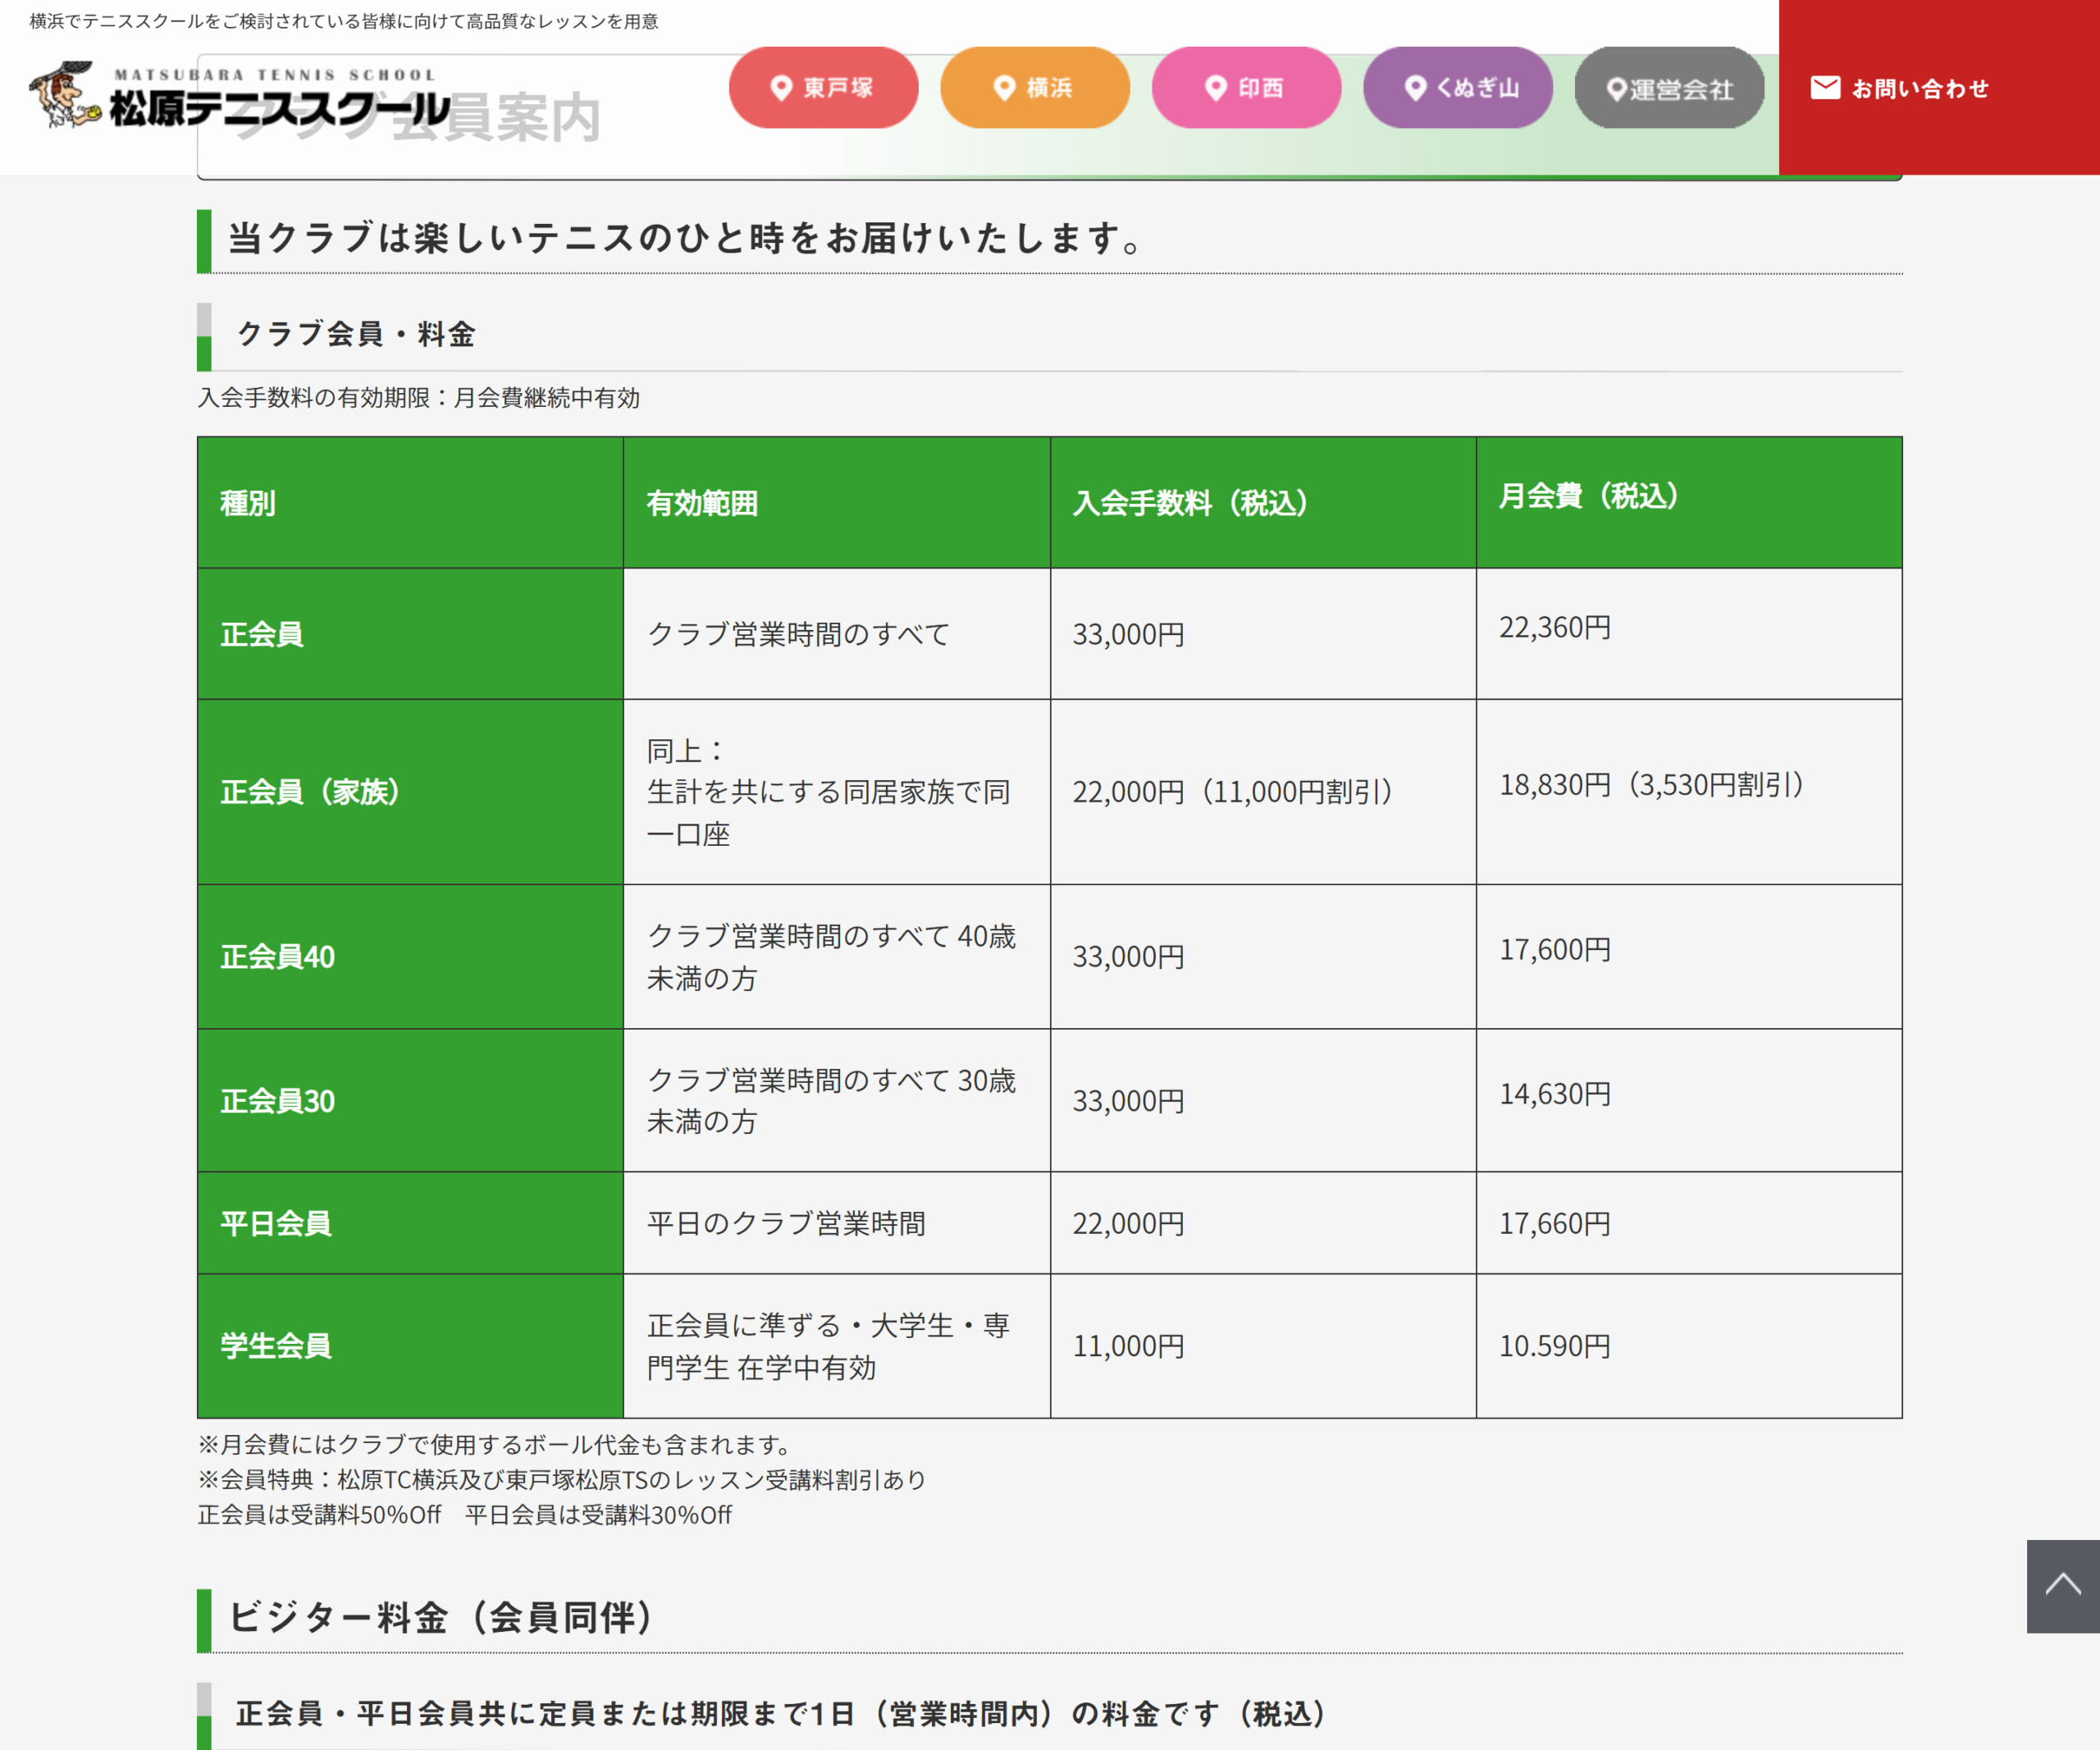Click the 14,630円 monthly fee cell
Image resolution: width=2100 pixels, height=1750 pixels.
[x=1689, y=1101]
